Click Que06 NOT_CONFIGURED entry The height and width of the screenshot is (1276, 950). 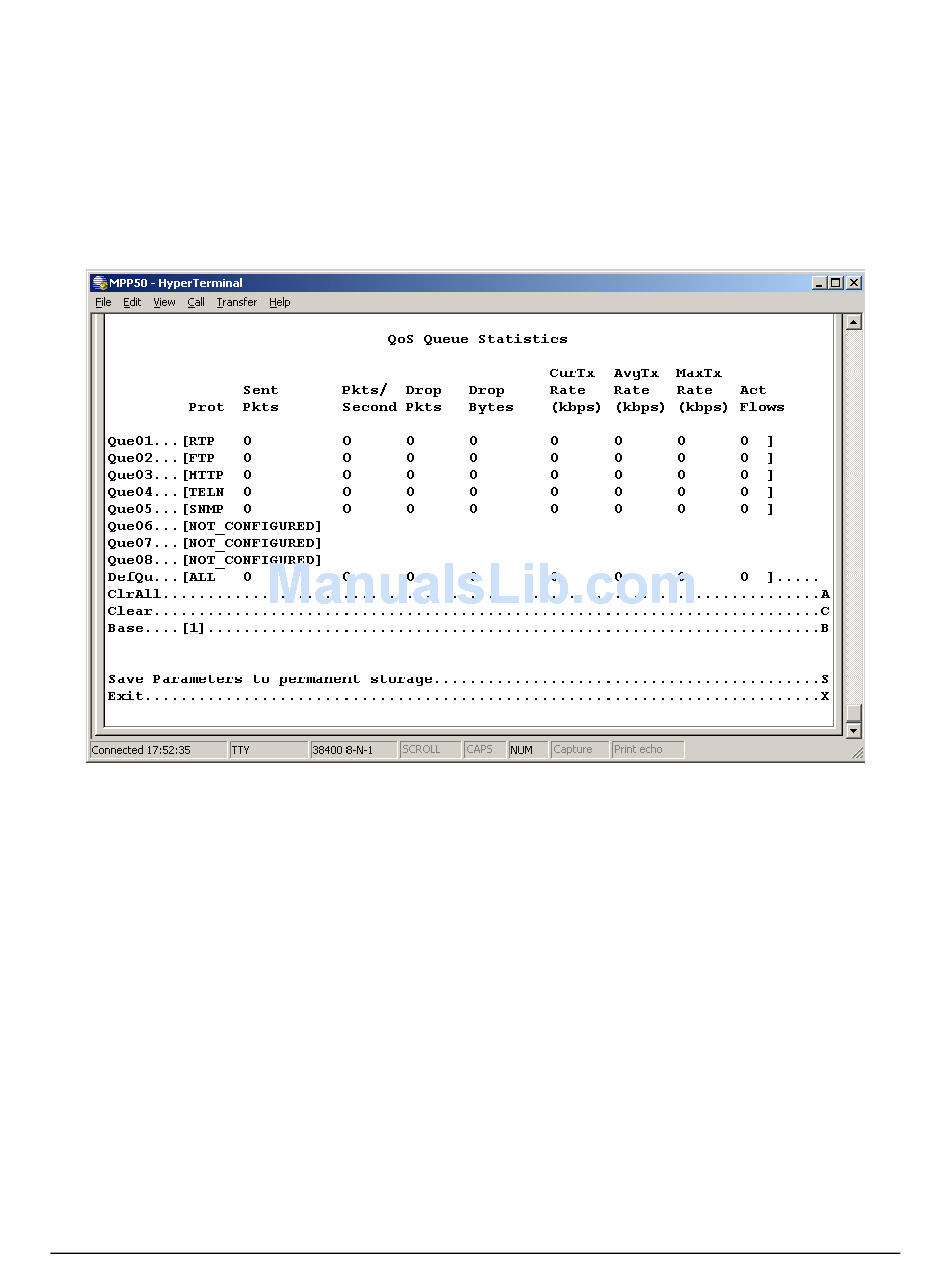215,526
